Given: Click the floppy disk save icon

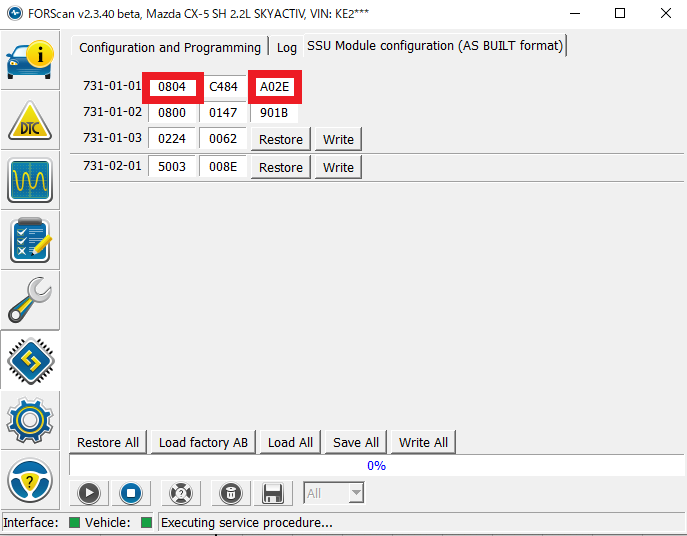Looking at the screenshot, I should 273,493.
